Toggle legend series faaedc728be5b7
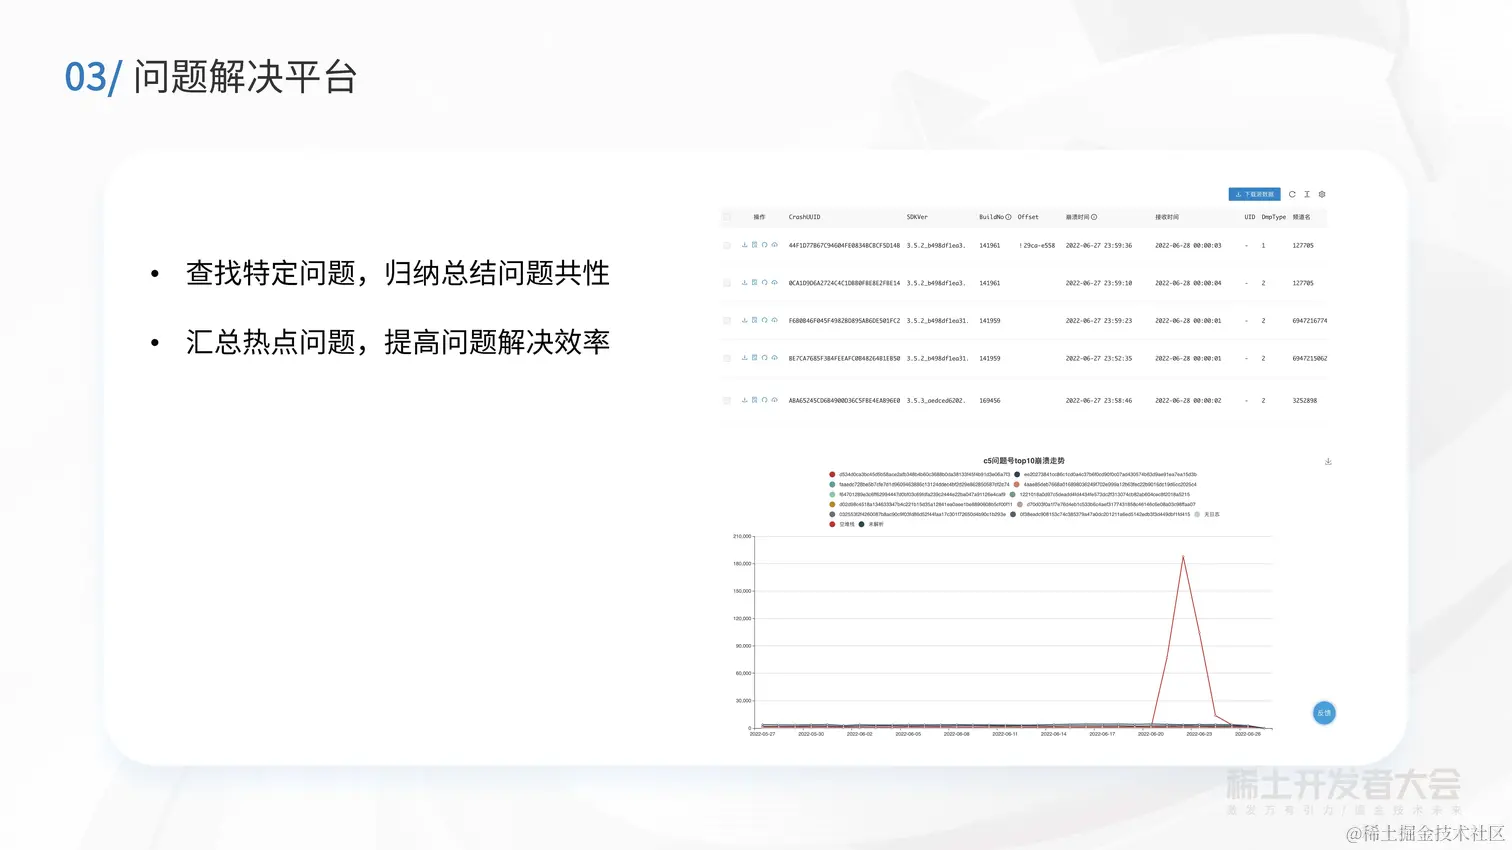This screenshot has width=1512, height=850. point(919,485)
